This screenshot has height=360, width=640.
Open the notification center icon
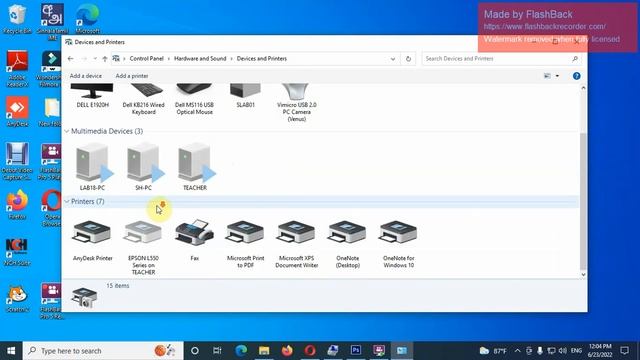pos(624,351)
